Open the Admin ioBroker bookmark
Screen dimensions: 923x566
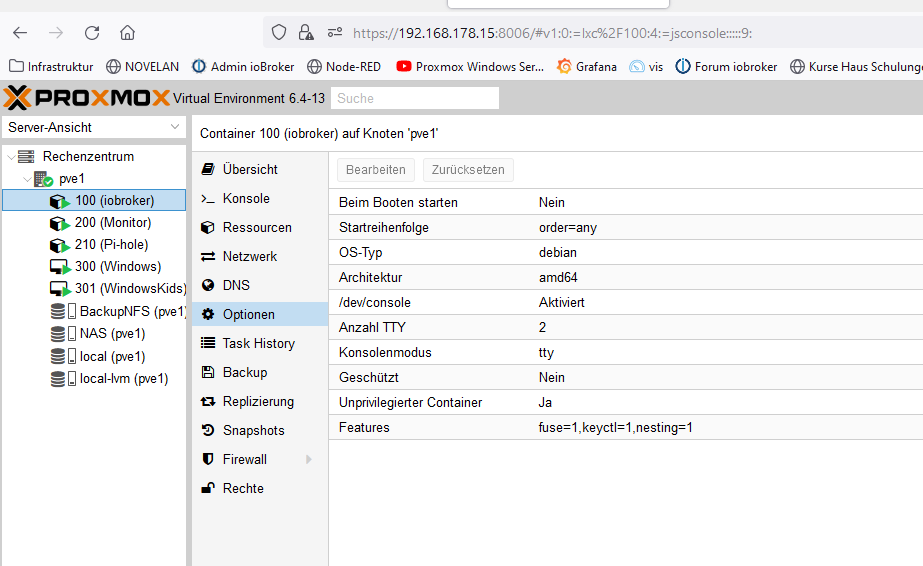pyautogui.click(x=243, y=66)
